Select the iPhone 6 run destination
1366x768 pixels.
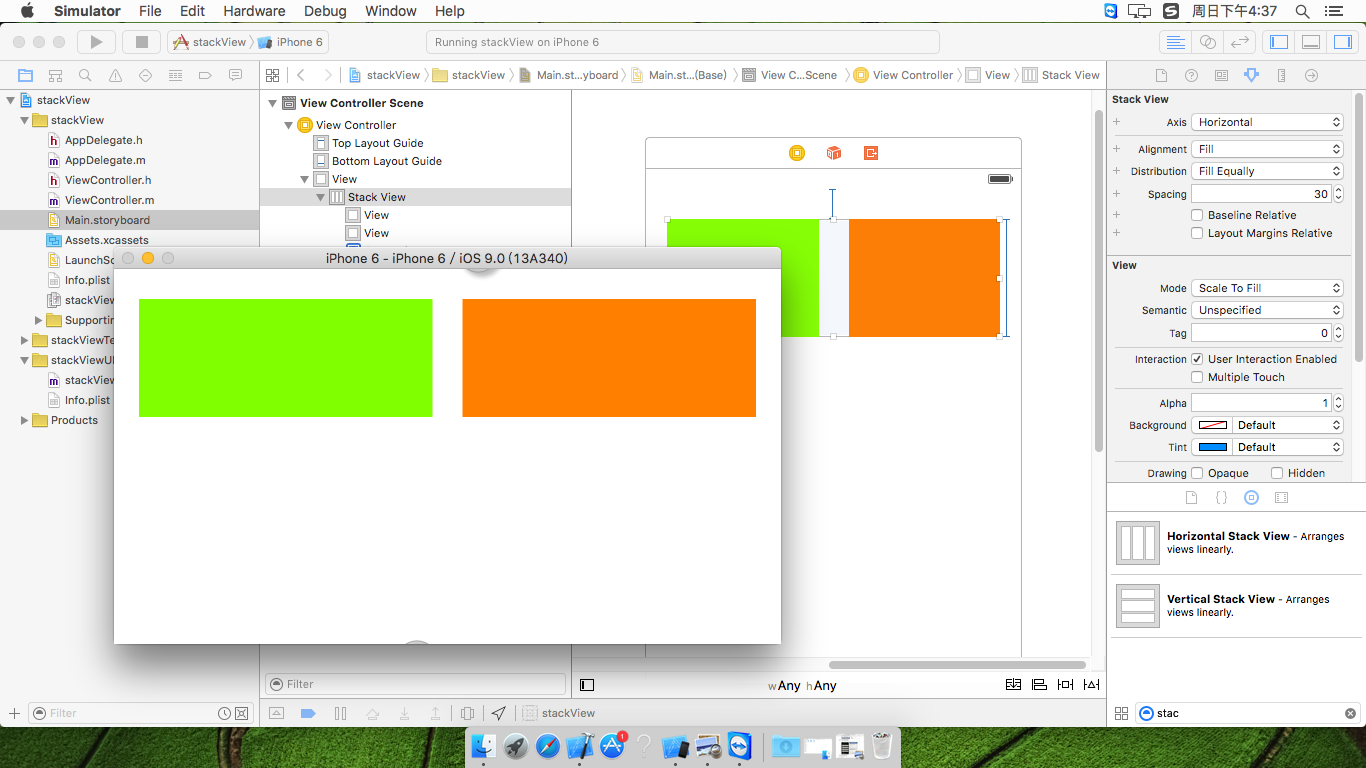click(291, 42)
